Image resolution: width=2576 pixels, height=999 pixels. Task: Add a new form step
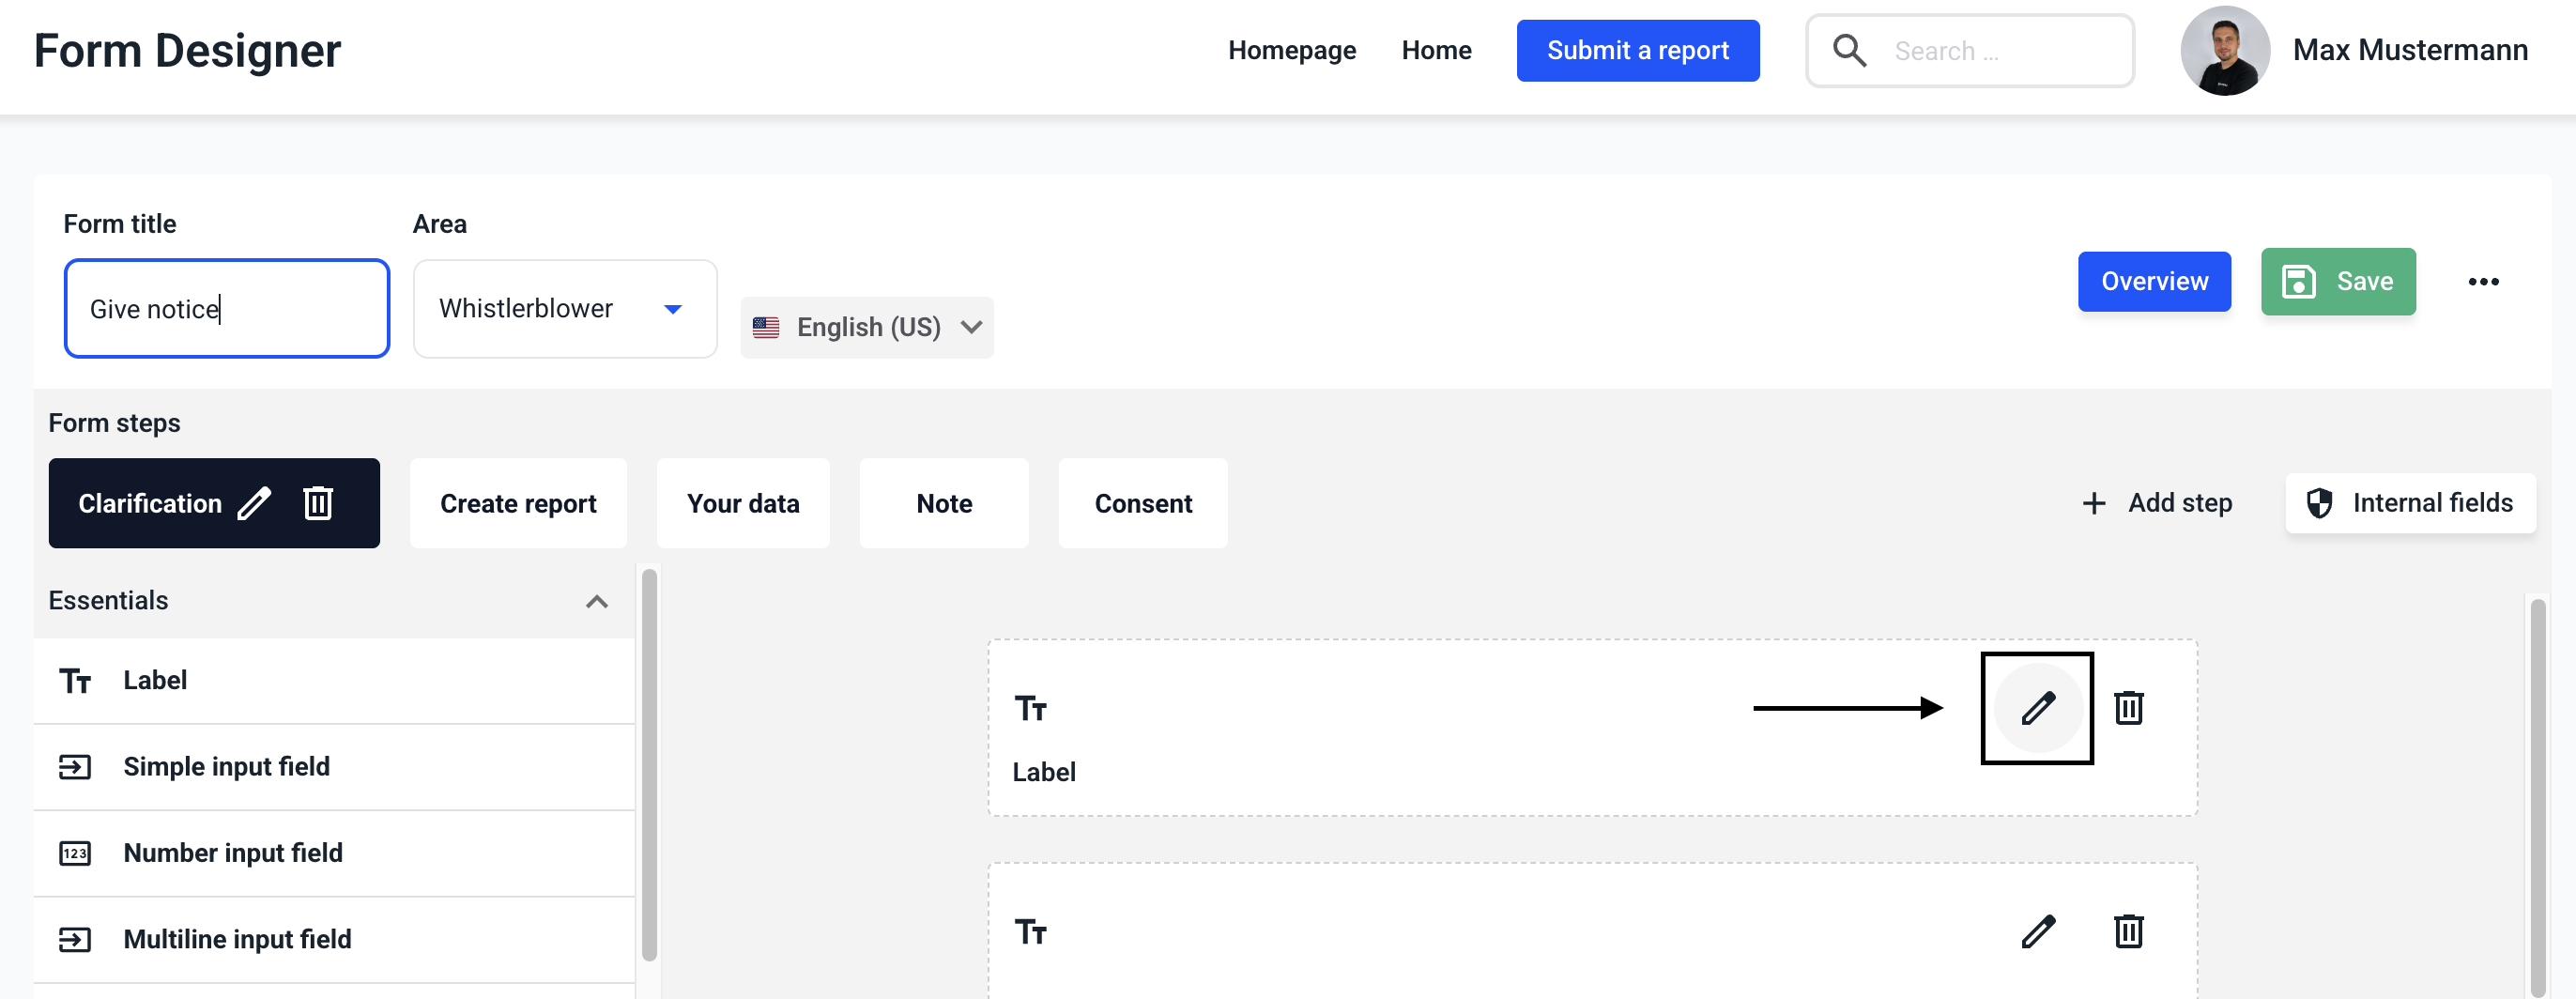(x=2157, y=503)
